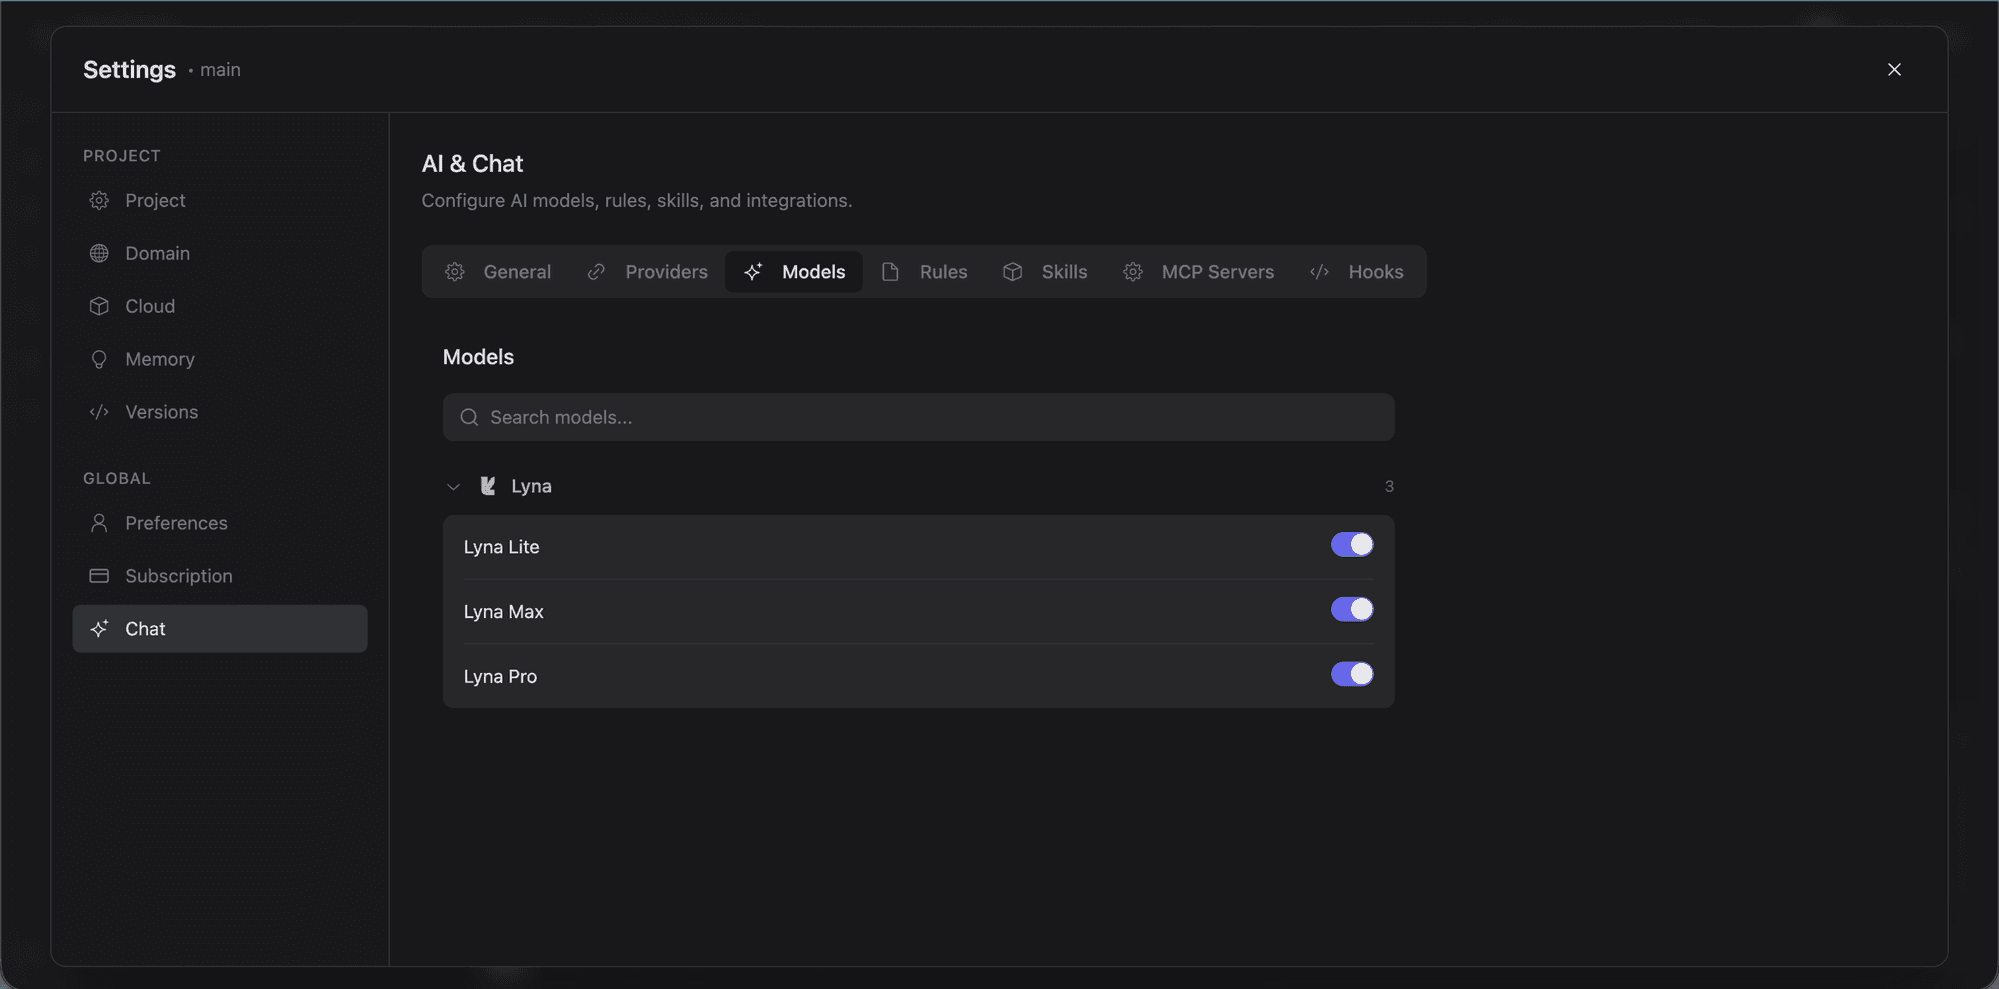This screenshot has width=1999, height=989.
Task: Click the Project gear icon in sidebar
Action: (x=99, y=201)
